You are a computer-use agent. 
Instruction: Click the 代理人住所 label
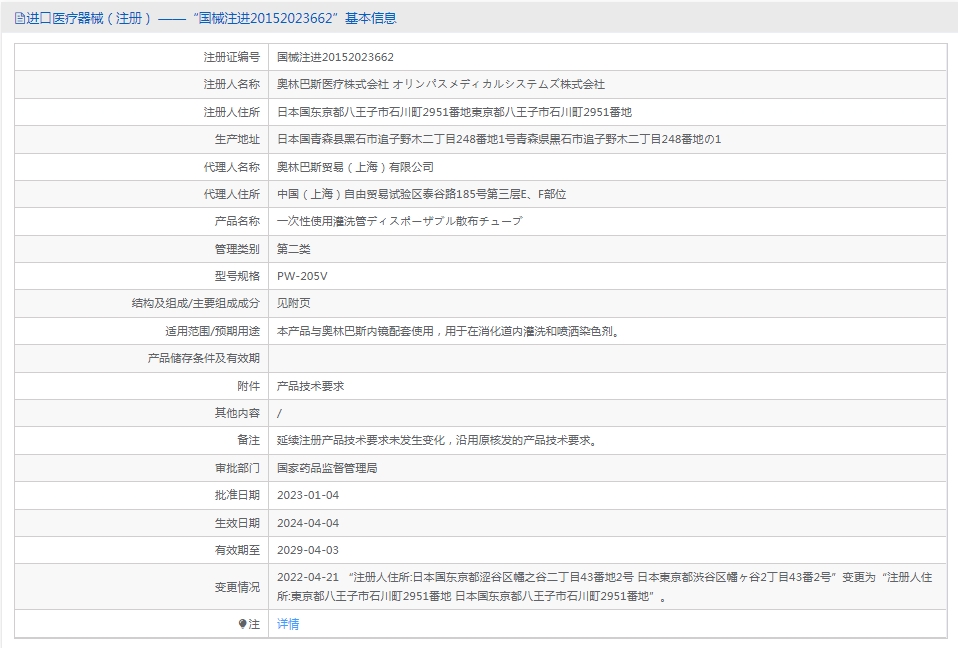tap(232, 194)
